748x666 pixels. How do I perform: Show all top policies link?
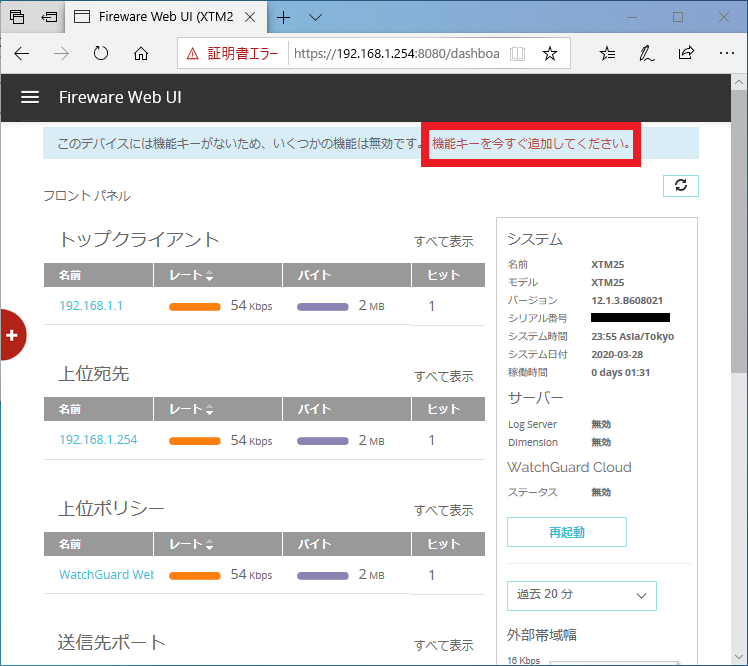(x=444, y=510)
